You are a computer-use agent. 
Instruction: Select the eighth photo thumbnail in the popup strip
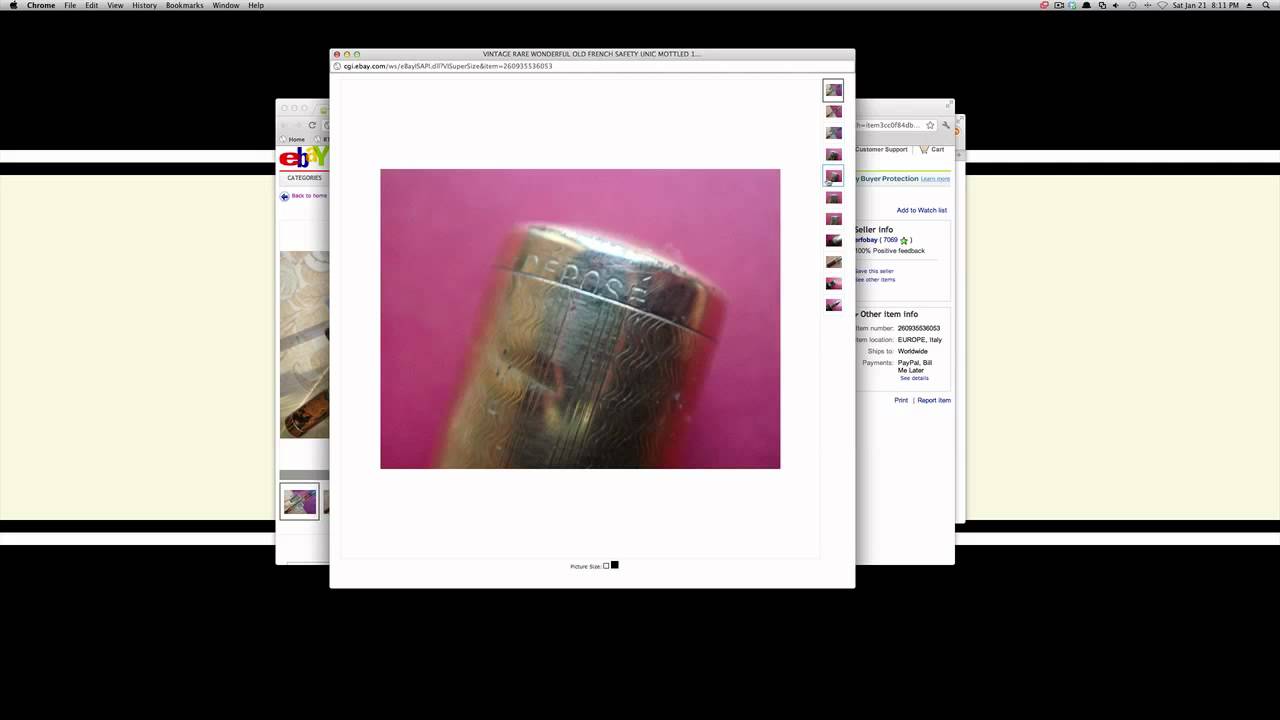click(x=833, y=240)
